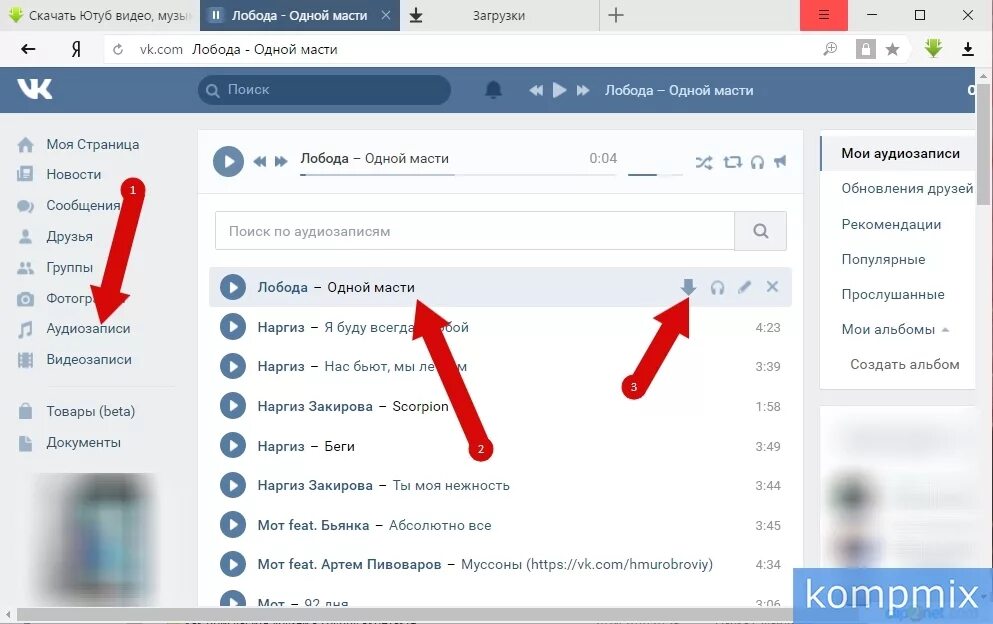993x624 pixels.
Task: Edit the Лобода – Одной масти track
Action: [x=745, y=287]
